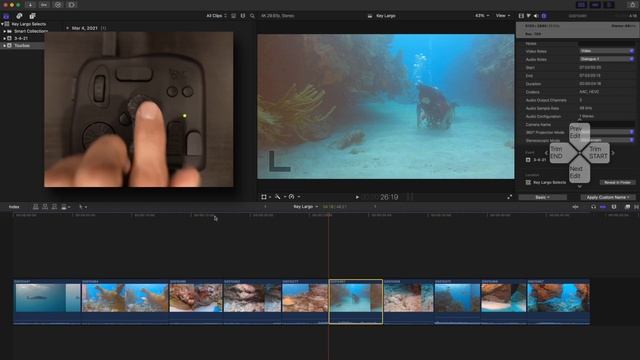Click the Import Media toolbar button
Viewport: 640px width, 360px height.
30,5
